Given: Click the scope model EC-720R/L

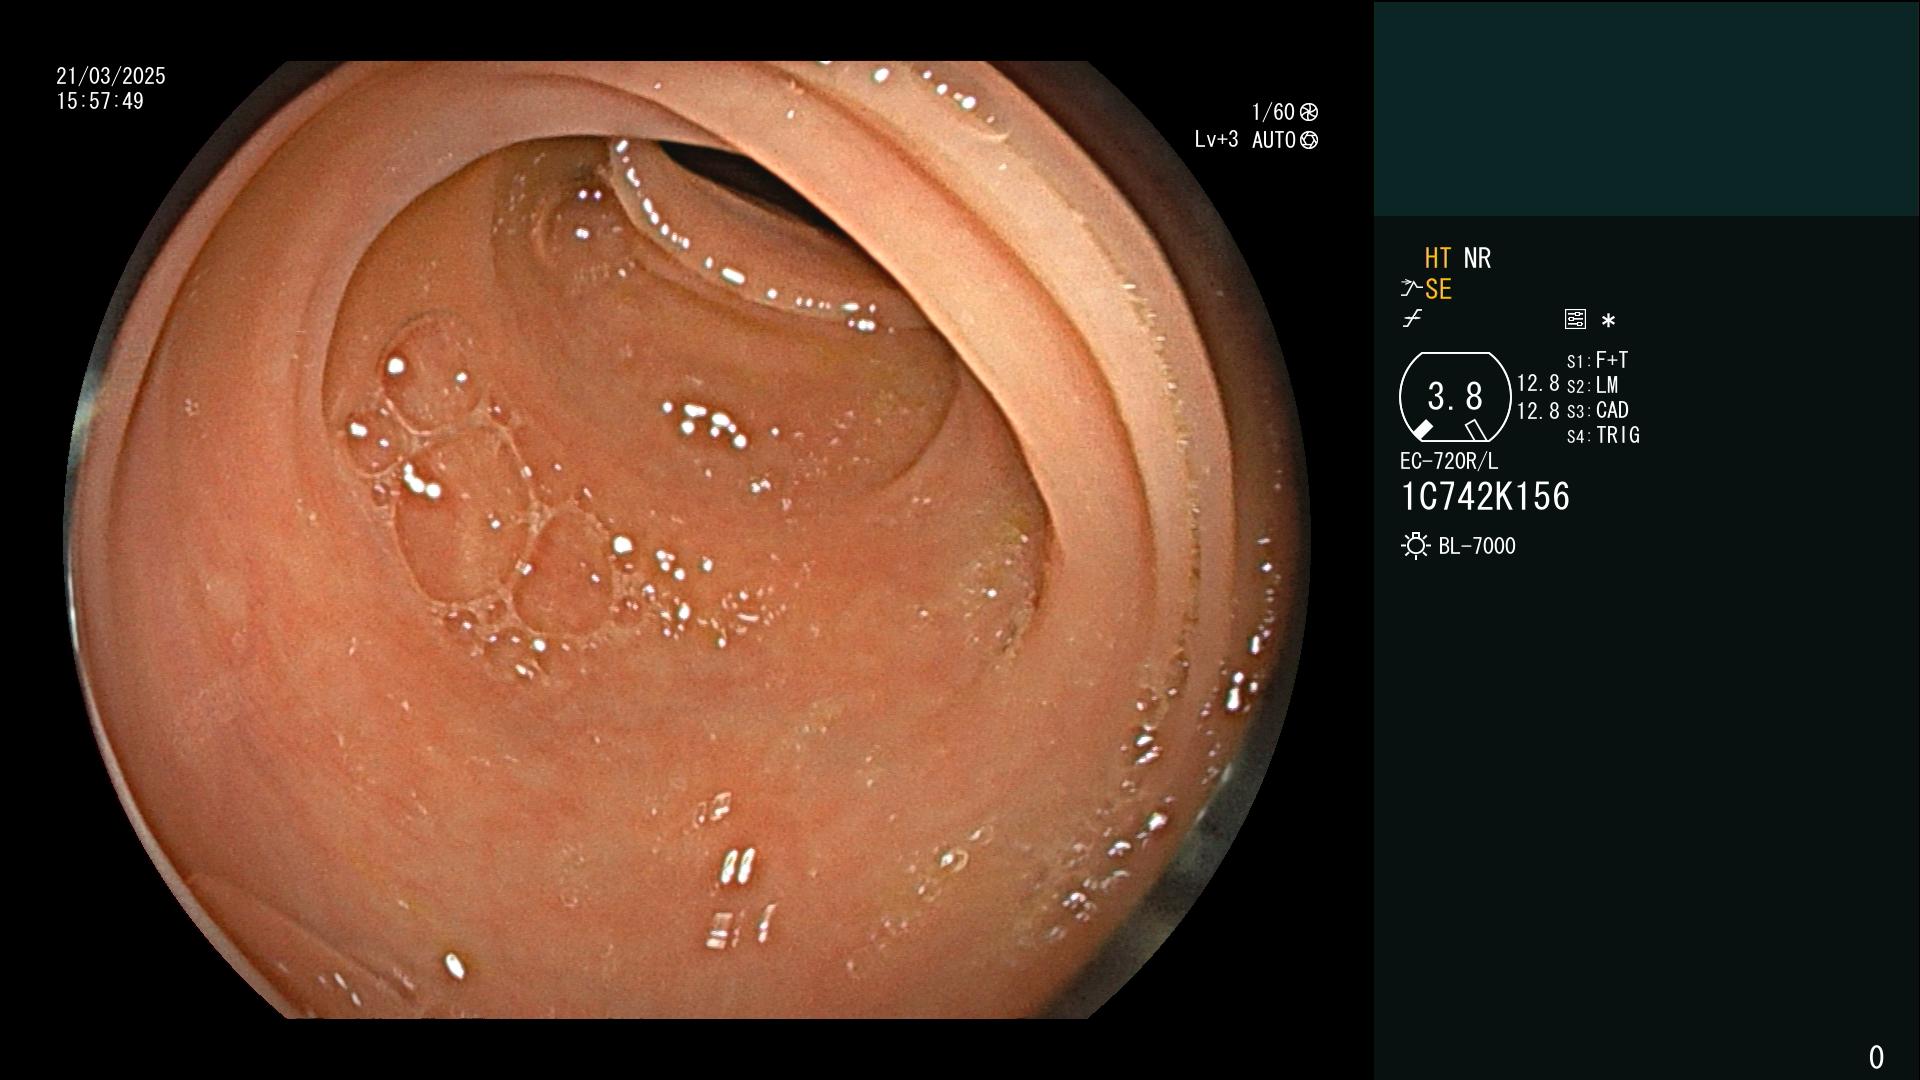Looking at the screenshot, I should [x=1449, y=461].
